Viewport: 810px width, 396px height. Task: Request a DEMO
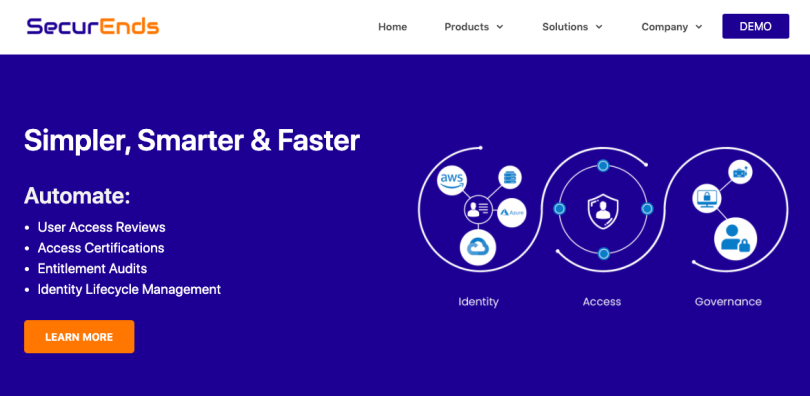(x=755, y=26)
